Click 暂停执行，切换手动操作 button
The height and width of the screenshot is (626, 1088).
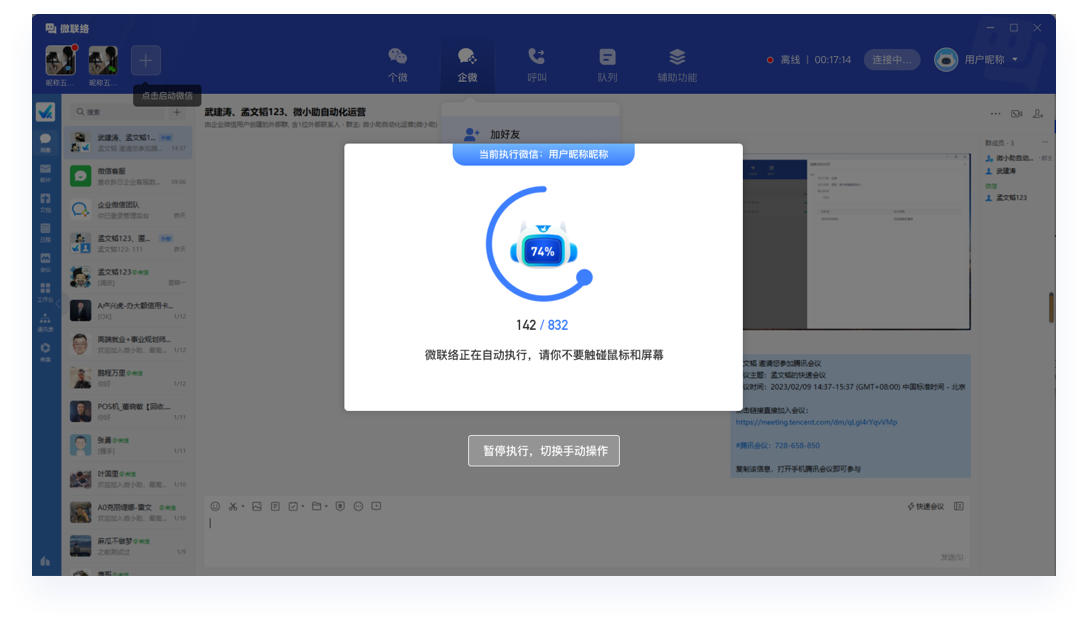pyautogui.click(x=544, y=451)
